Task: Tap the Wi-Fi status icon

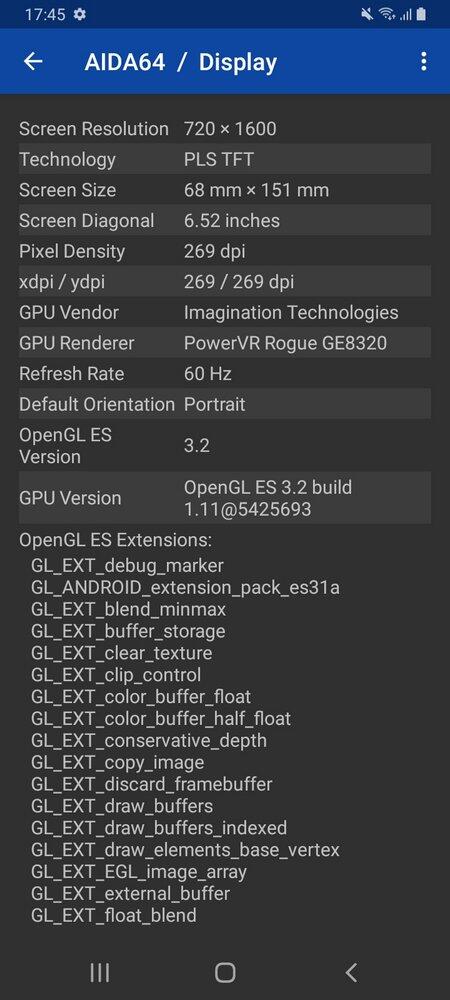Action: click(387, 14)
